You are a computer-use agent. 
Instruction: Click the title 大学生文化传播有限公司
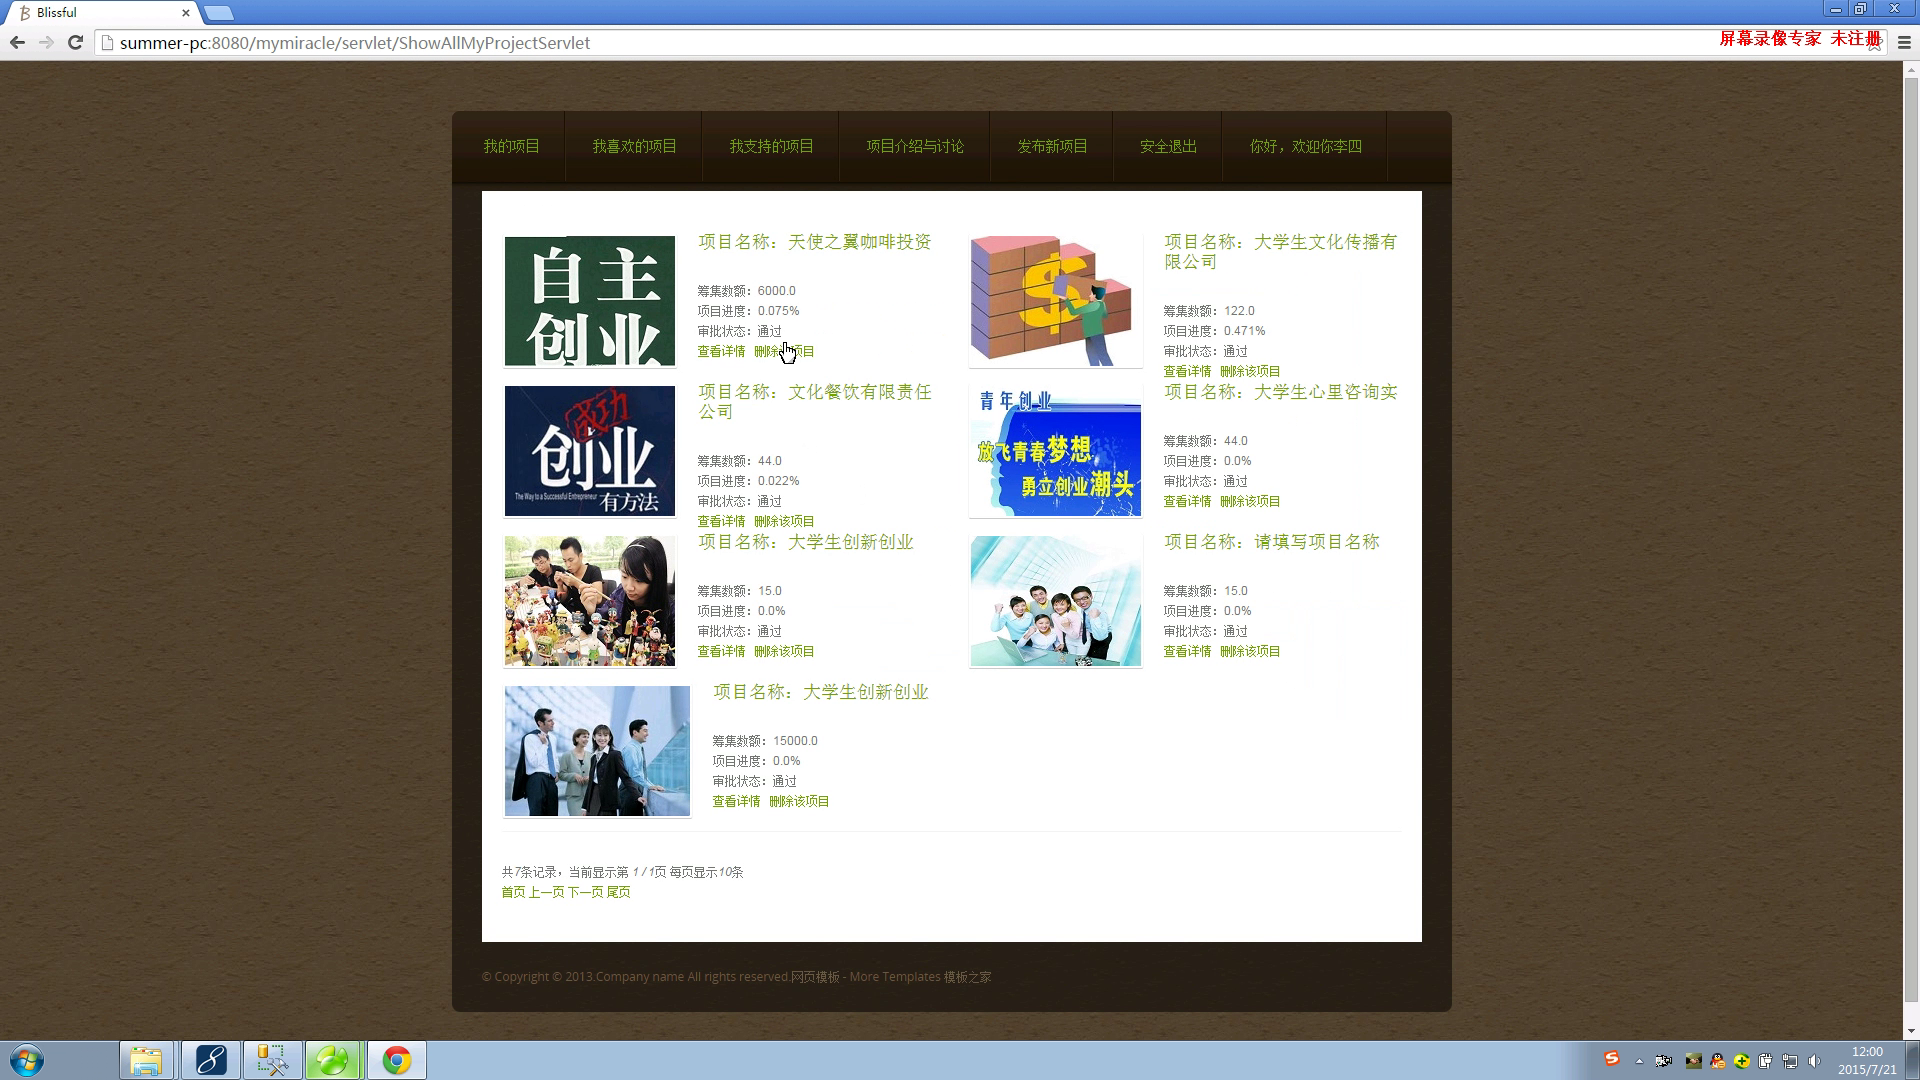[x=1281, y=251]
